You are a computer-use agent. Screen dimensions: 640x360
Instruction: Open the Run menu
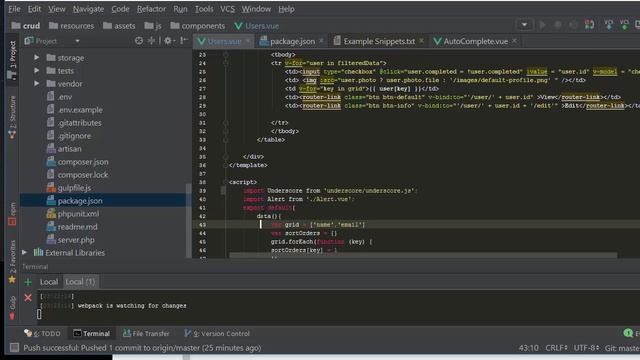point(180,9)
